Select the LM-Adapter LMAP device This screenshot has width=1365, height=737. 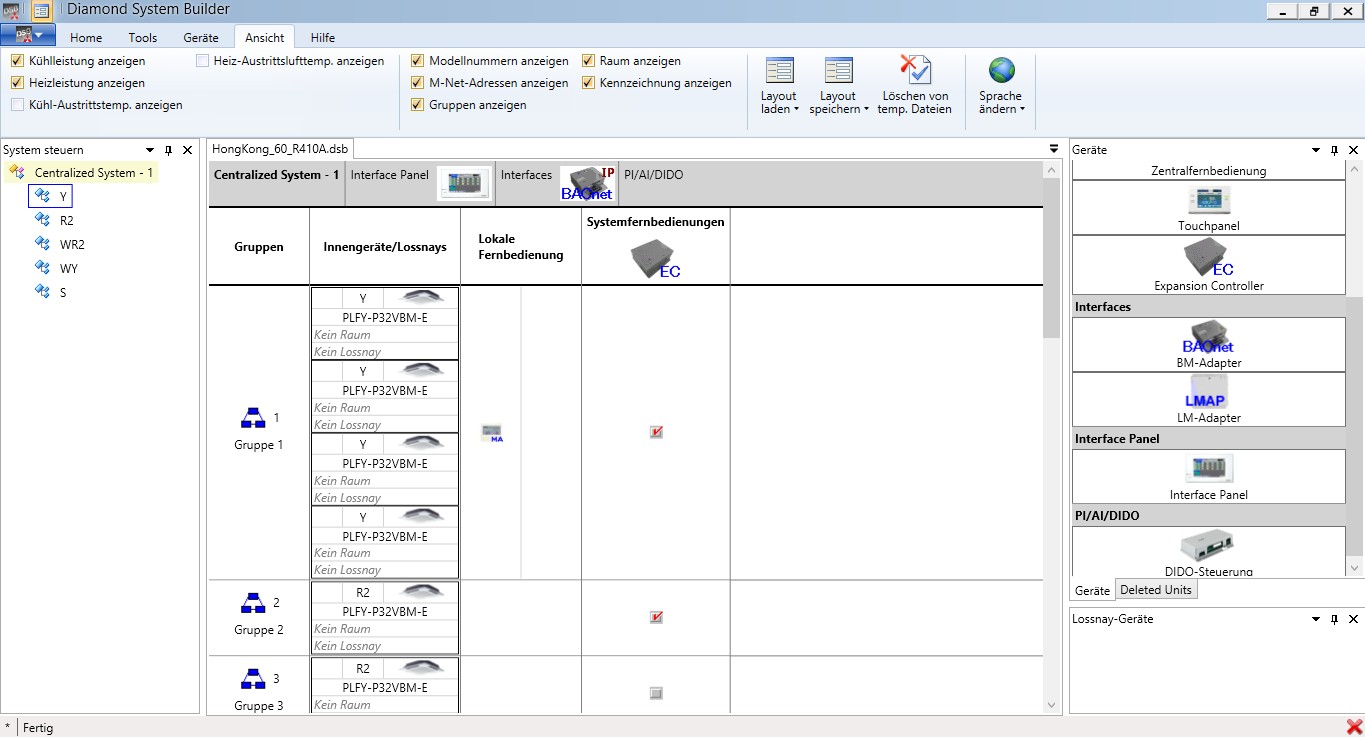tap(1208, 399)
